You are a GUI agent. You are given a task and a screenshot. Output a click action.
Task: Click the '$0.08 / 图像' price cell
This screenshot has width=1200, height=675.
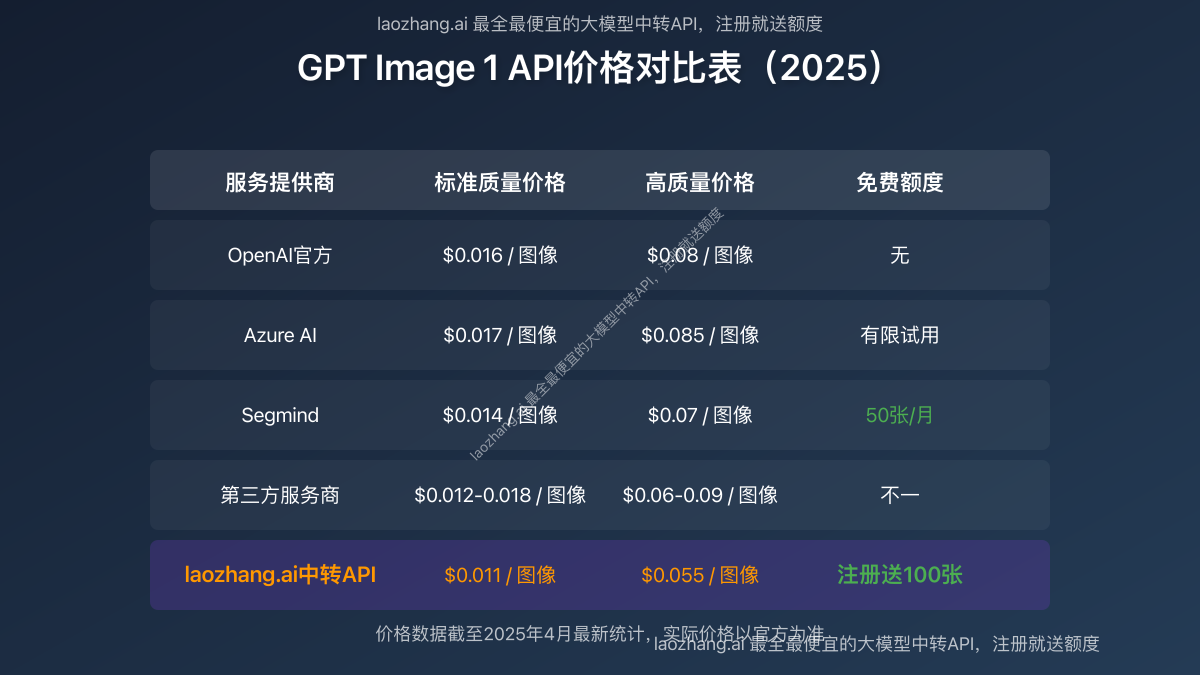pyautogui.click(x=700, y=255)
